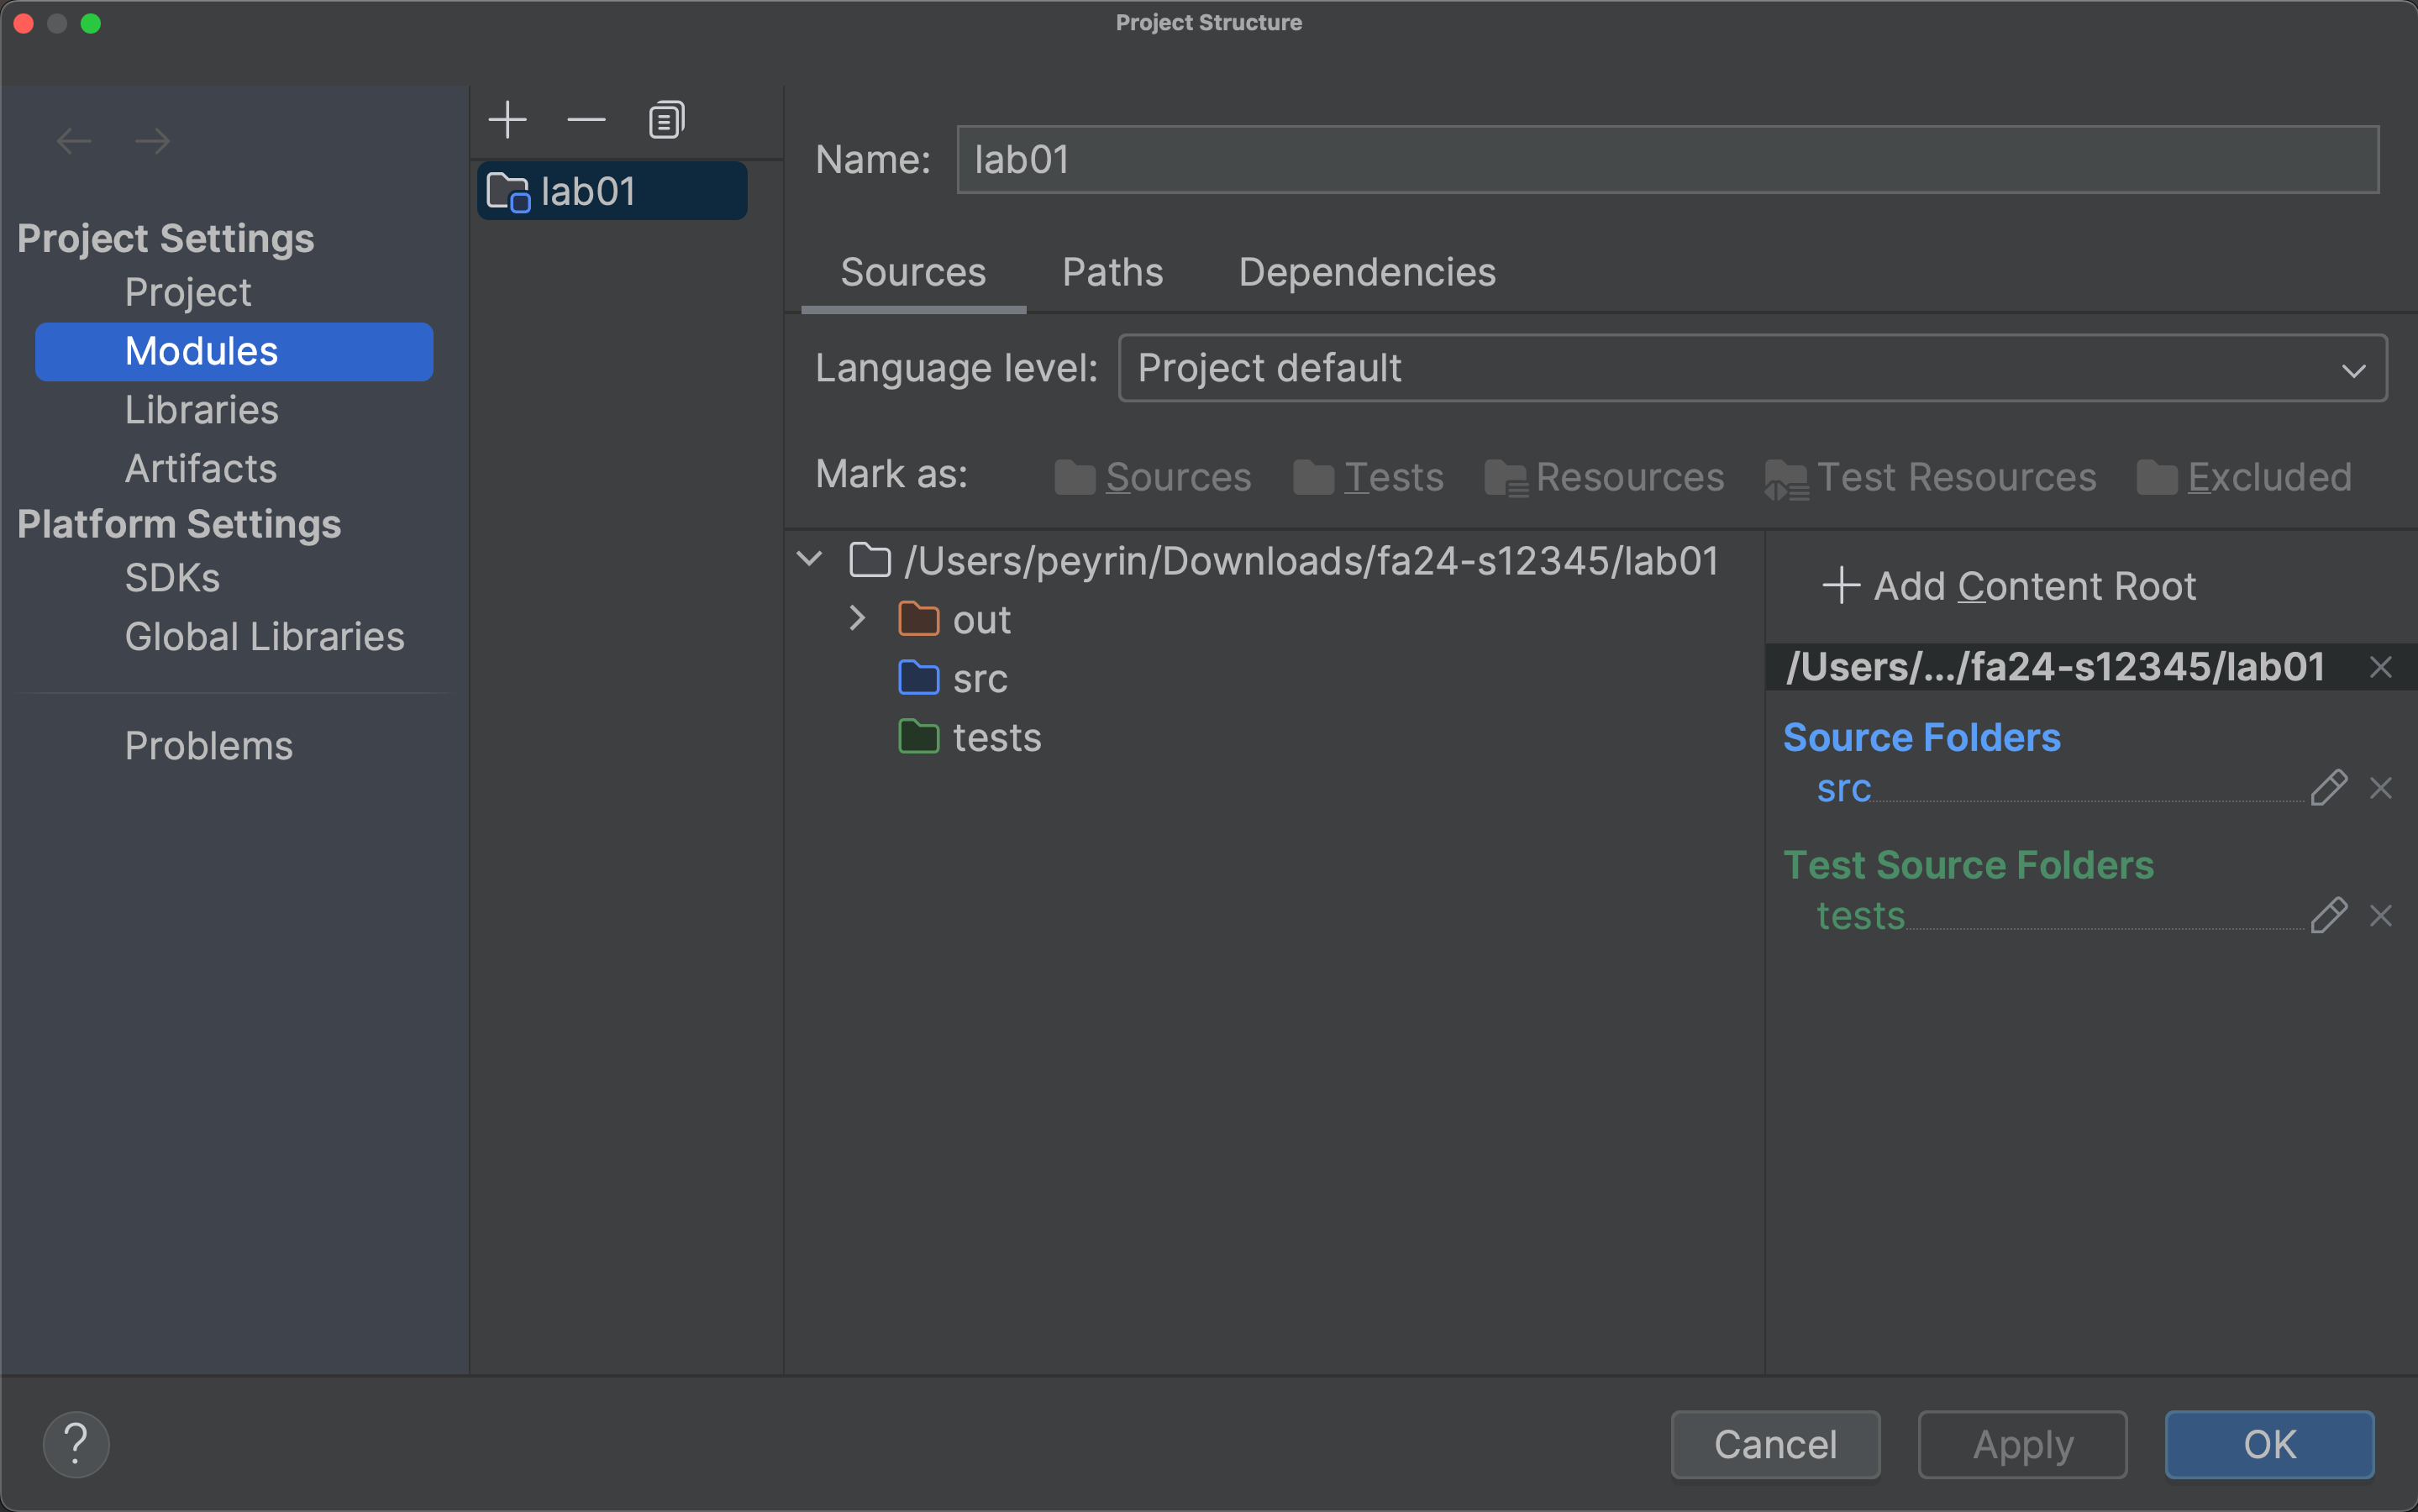Remove tests from Test Source Folders
This screenshot has height=1512, width=2418.
pos(2381,915)
